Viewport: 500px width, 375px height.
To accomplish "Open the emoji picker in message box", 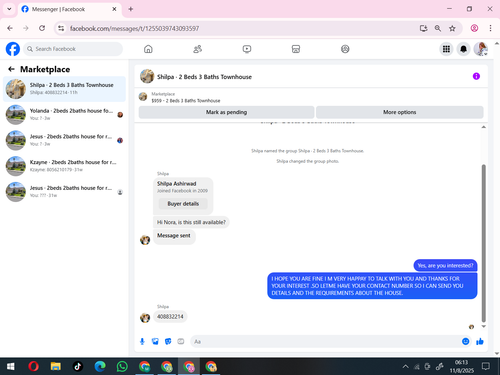I will (466, 341).
